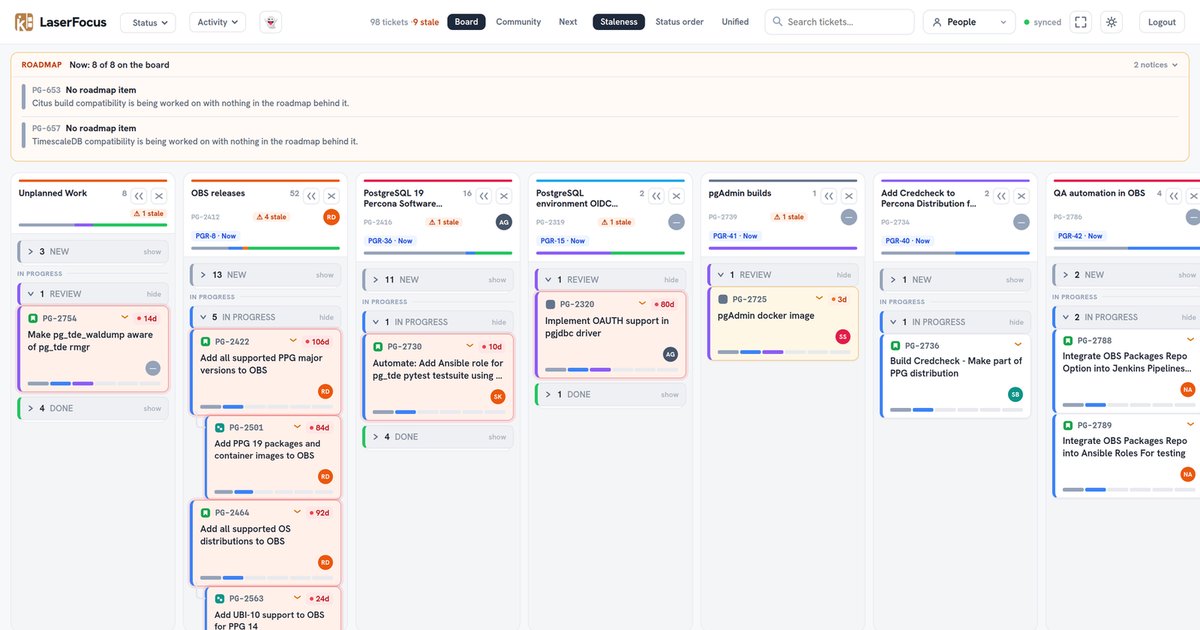Open the Status dropdown

pos(148,22)
